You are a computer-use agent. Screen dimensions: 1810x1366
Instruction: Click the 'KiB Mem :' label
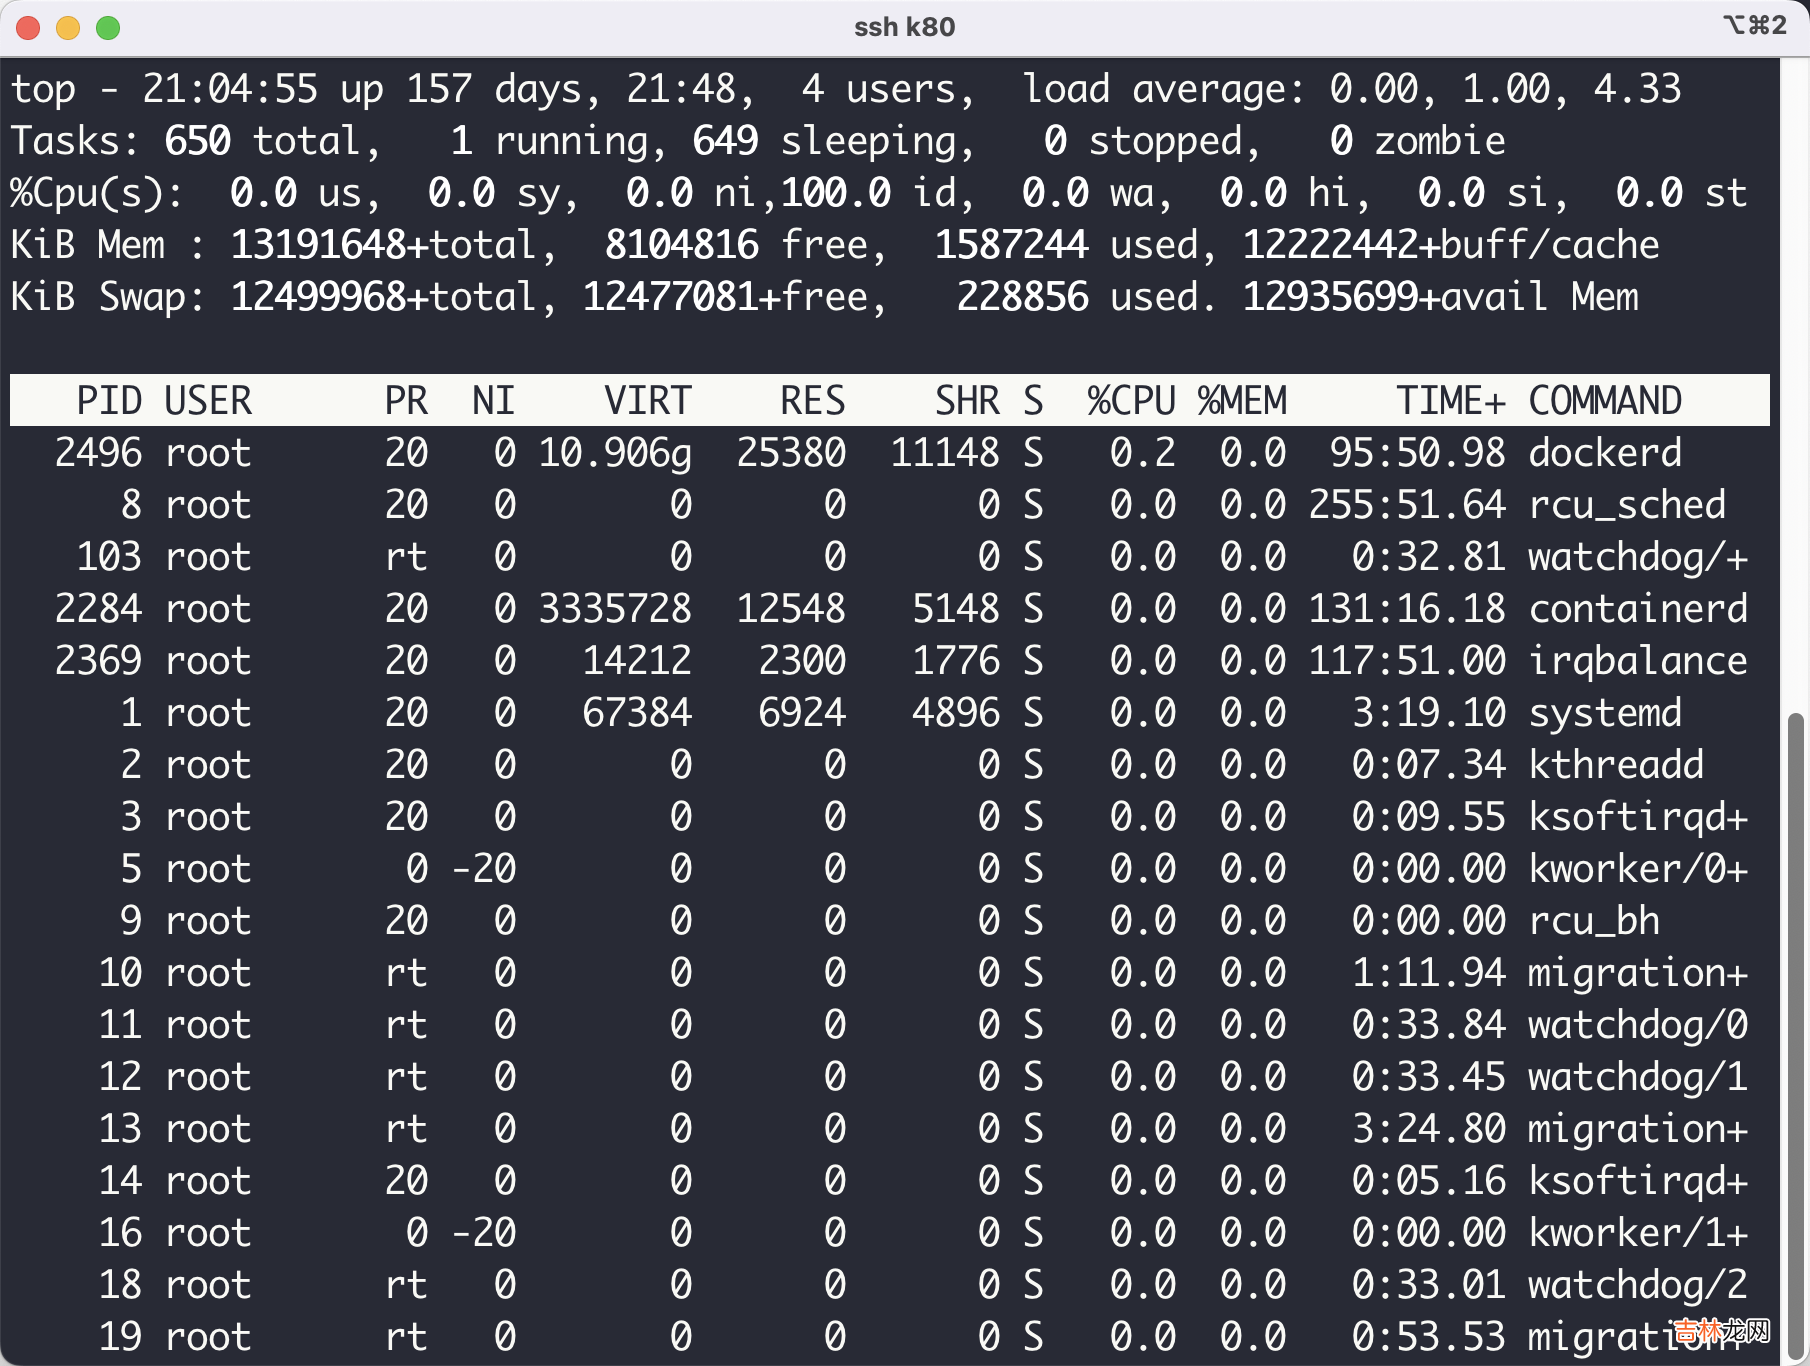point(109,245)
